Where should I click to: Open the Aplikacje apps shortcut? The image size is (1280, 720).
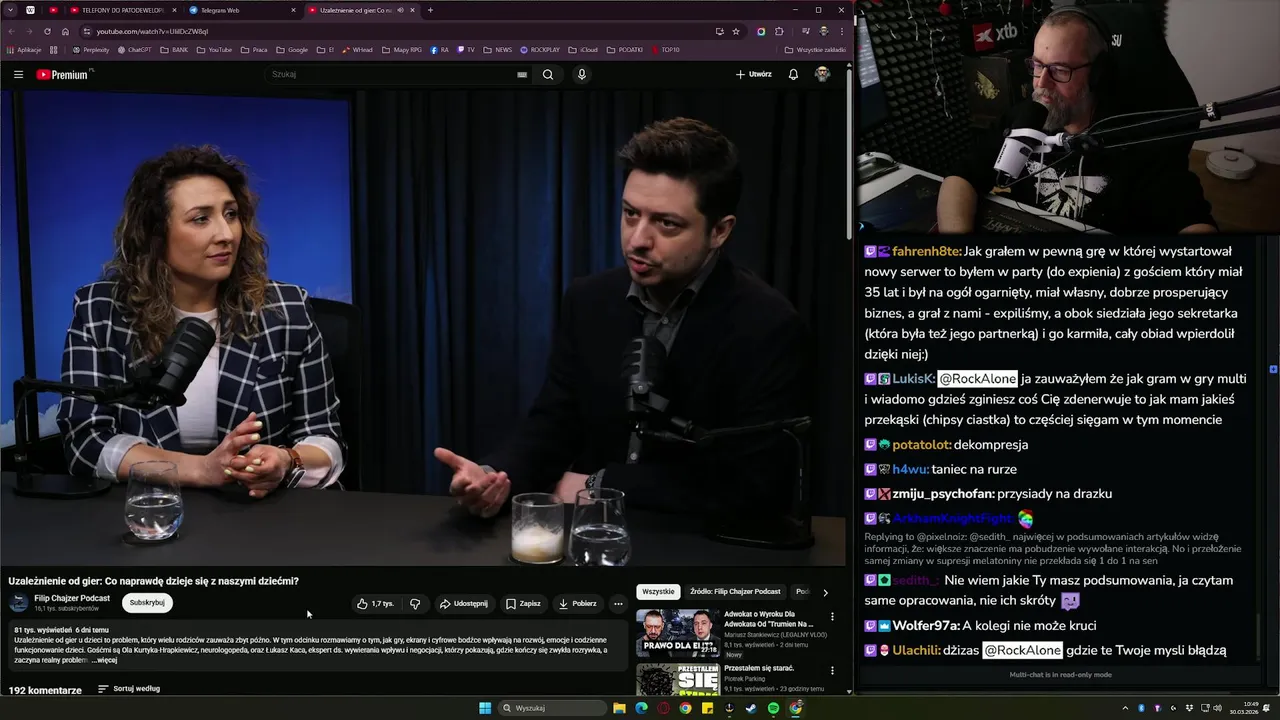pyautogui.click(x=24, y=49)
